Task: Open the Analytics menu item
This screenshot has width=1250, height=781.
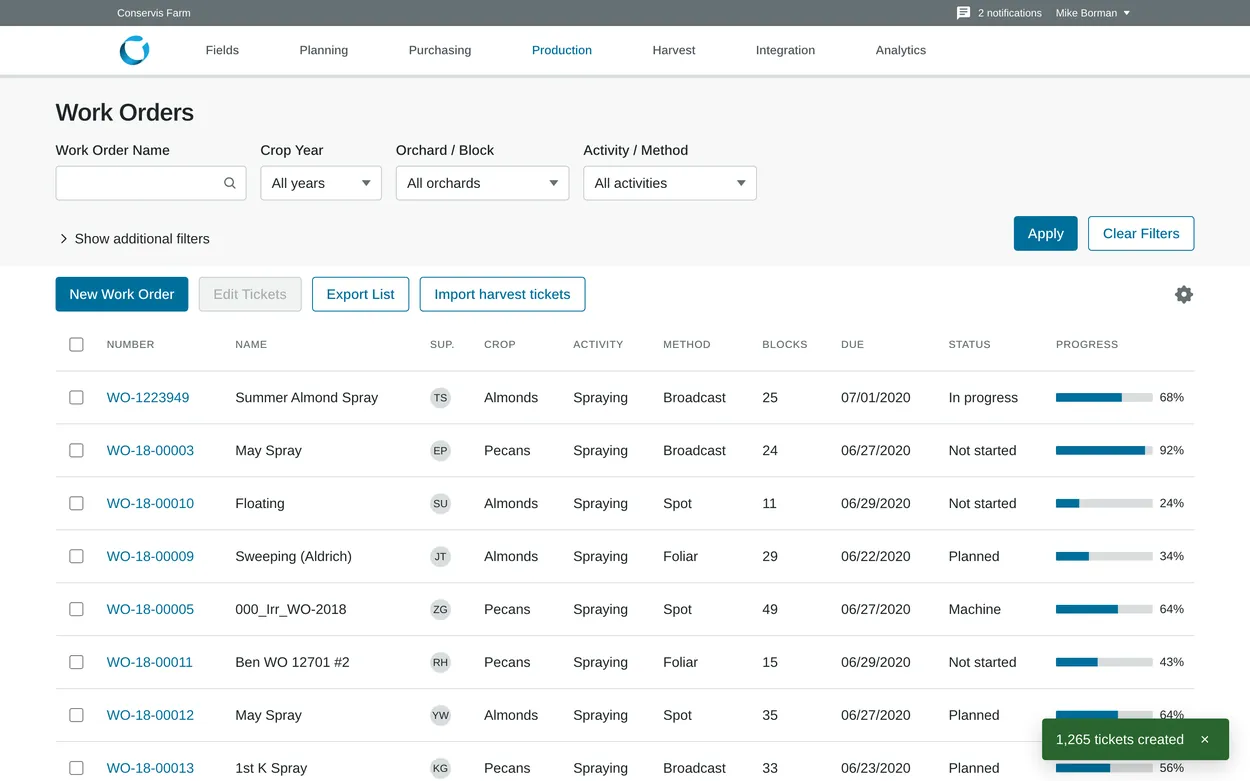Action: pos(901,50)
